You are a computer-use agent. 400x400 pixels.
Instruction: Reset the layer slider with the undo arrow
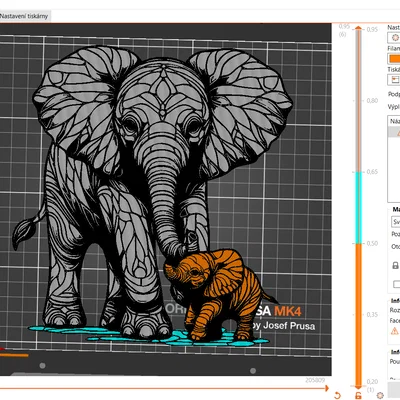pos(337,395)
